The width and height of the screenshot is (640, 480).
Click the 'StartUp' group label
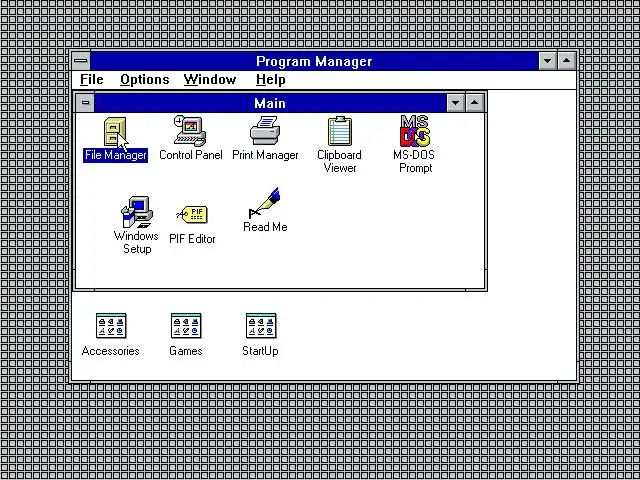pyautogui.click(x=260, y=351)
